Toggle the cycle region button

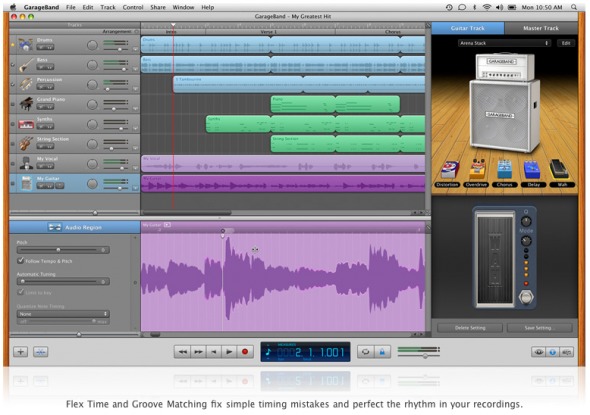[x=365, y=352]
